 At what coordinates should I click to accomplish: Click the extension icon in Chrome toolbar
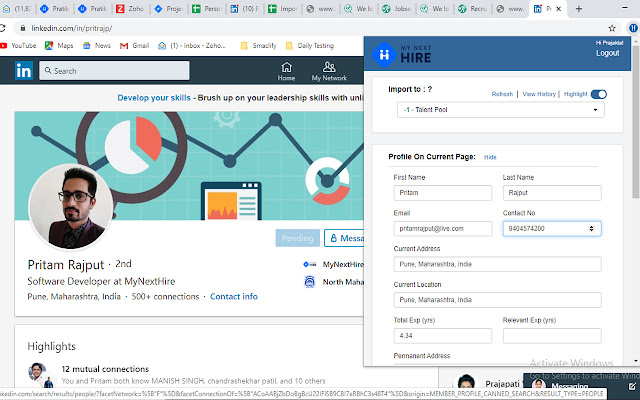[633, 28]
